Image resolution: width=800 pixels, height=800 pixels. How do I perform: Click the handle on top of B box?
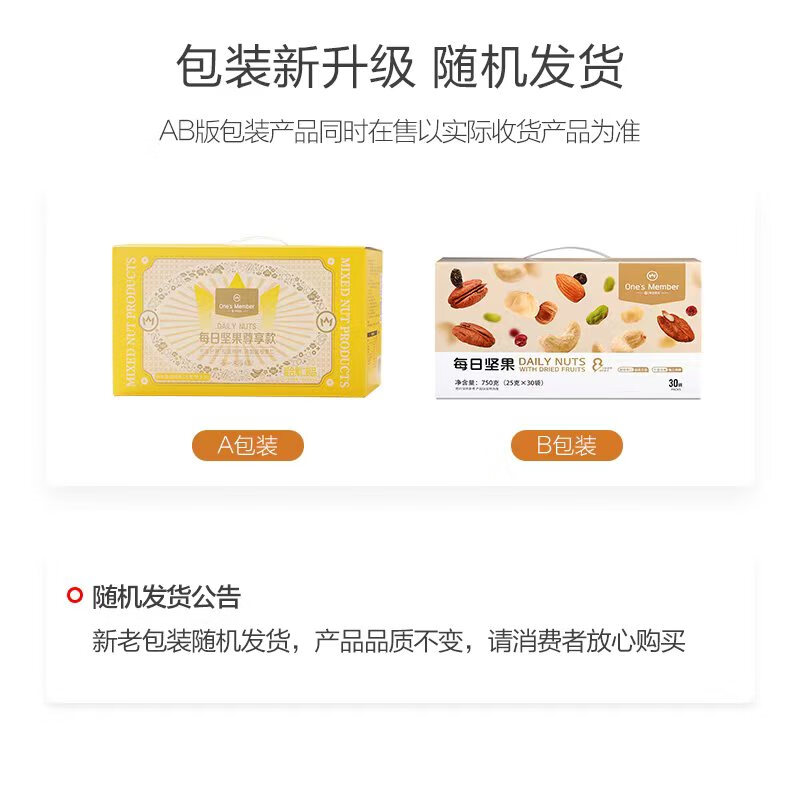567,253
